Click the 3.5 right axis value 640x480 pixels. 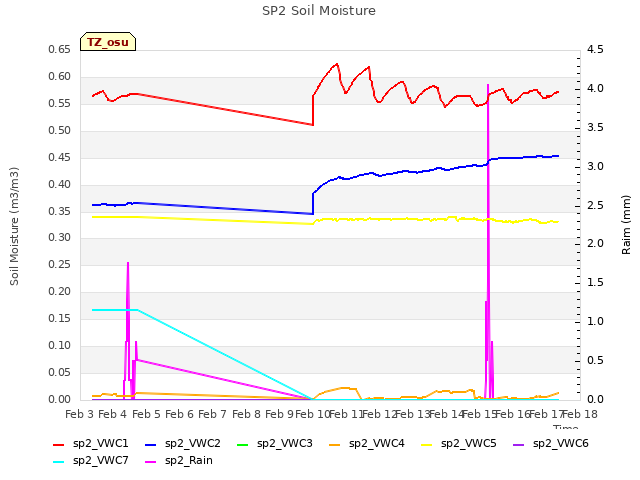[x=595, y=128]
